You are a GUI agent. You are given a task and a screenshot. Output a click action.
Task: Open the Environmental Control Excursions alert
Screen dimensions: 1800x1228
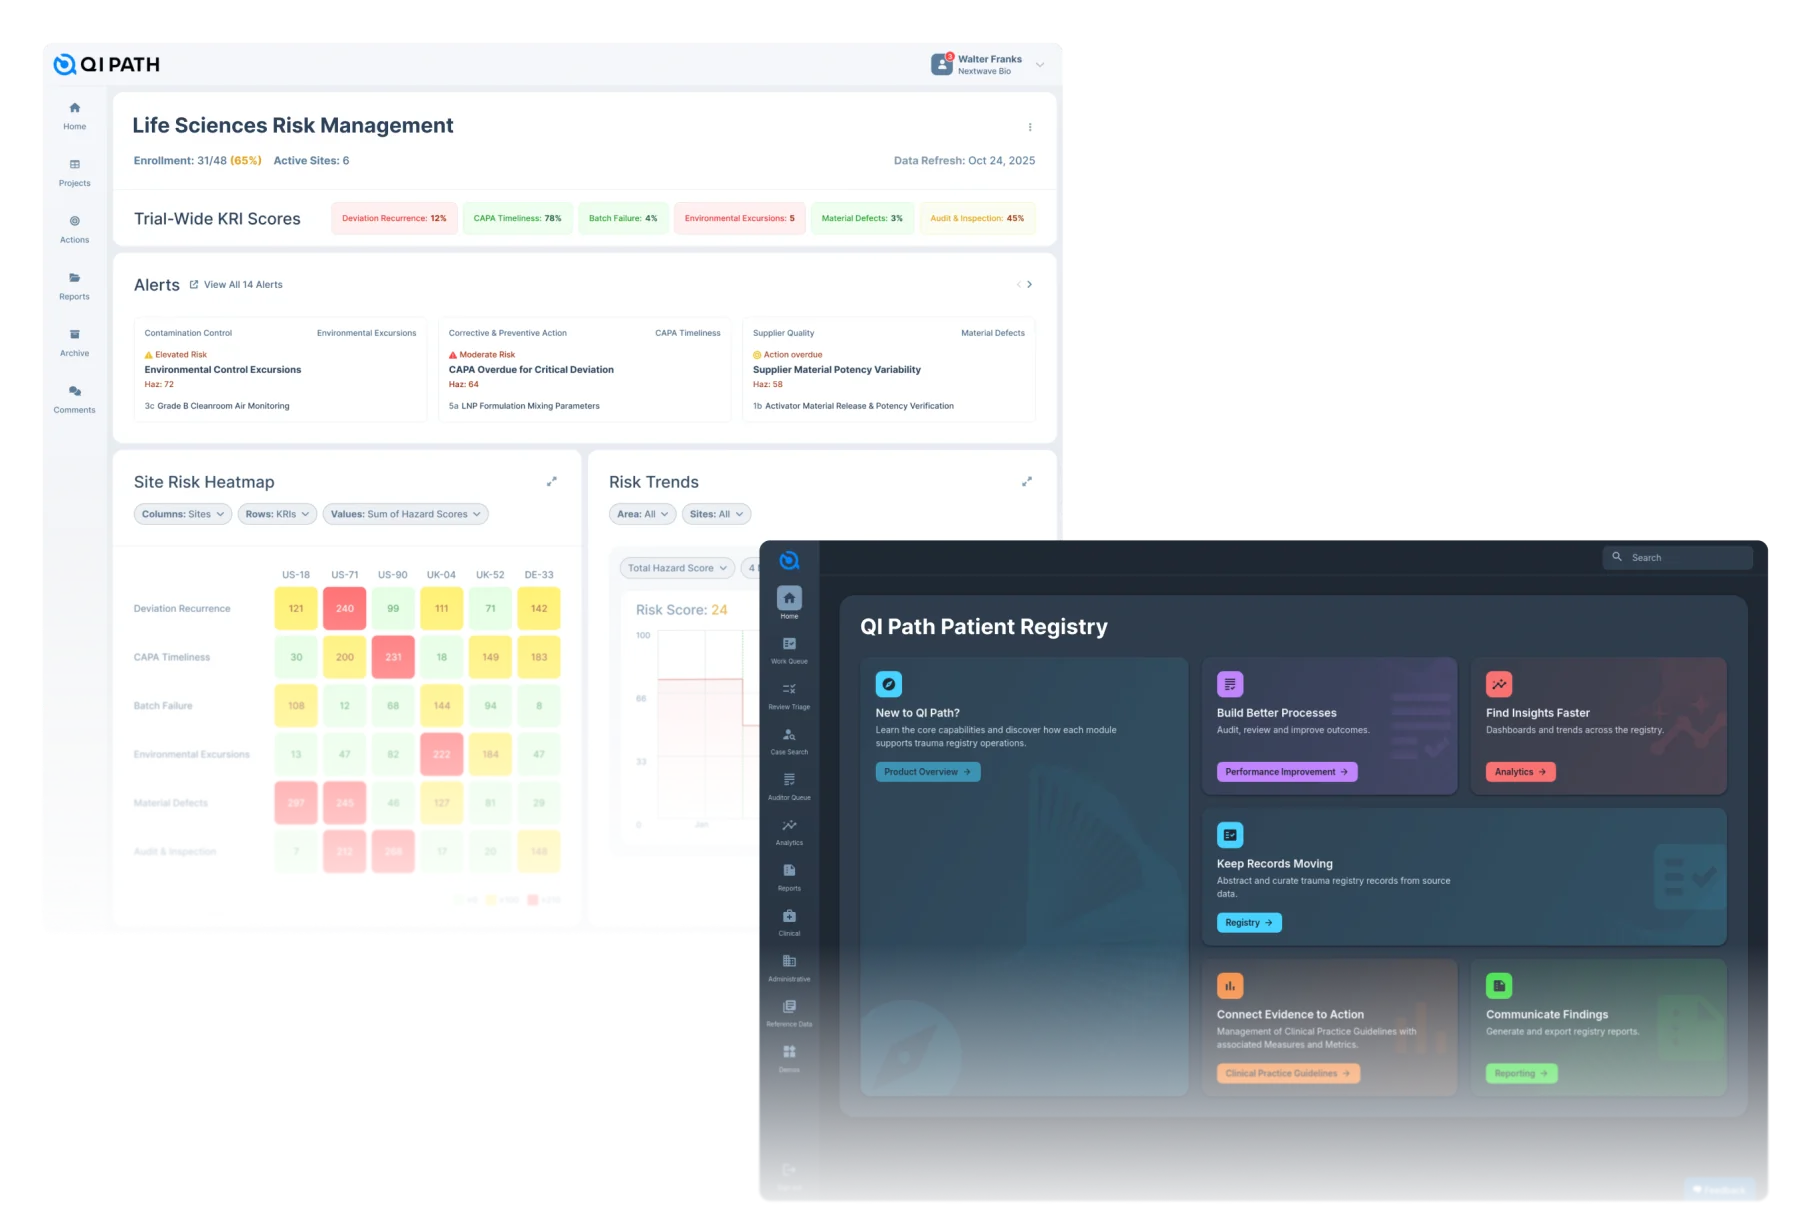(x=280, y=370)
